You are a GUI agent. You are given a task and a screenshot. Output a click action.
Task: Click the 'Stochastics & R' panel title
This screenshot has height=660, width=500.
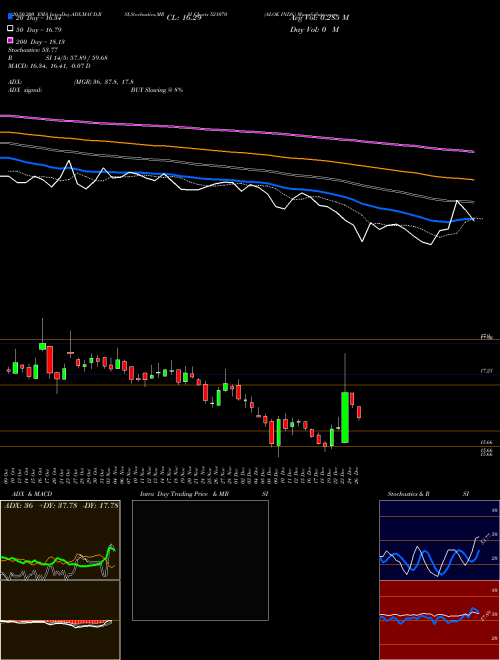[x=408, y=494]
